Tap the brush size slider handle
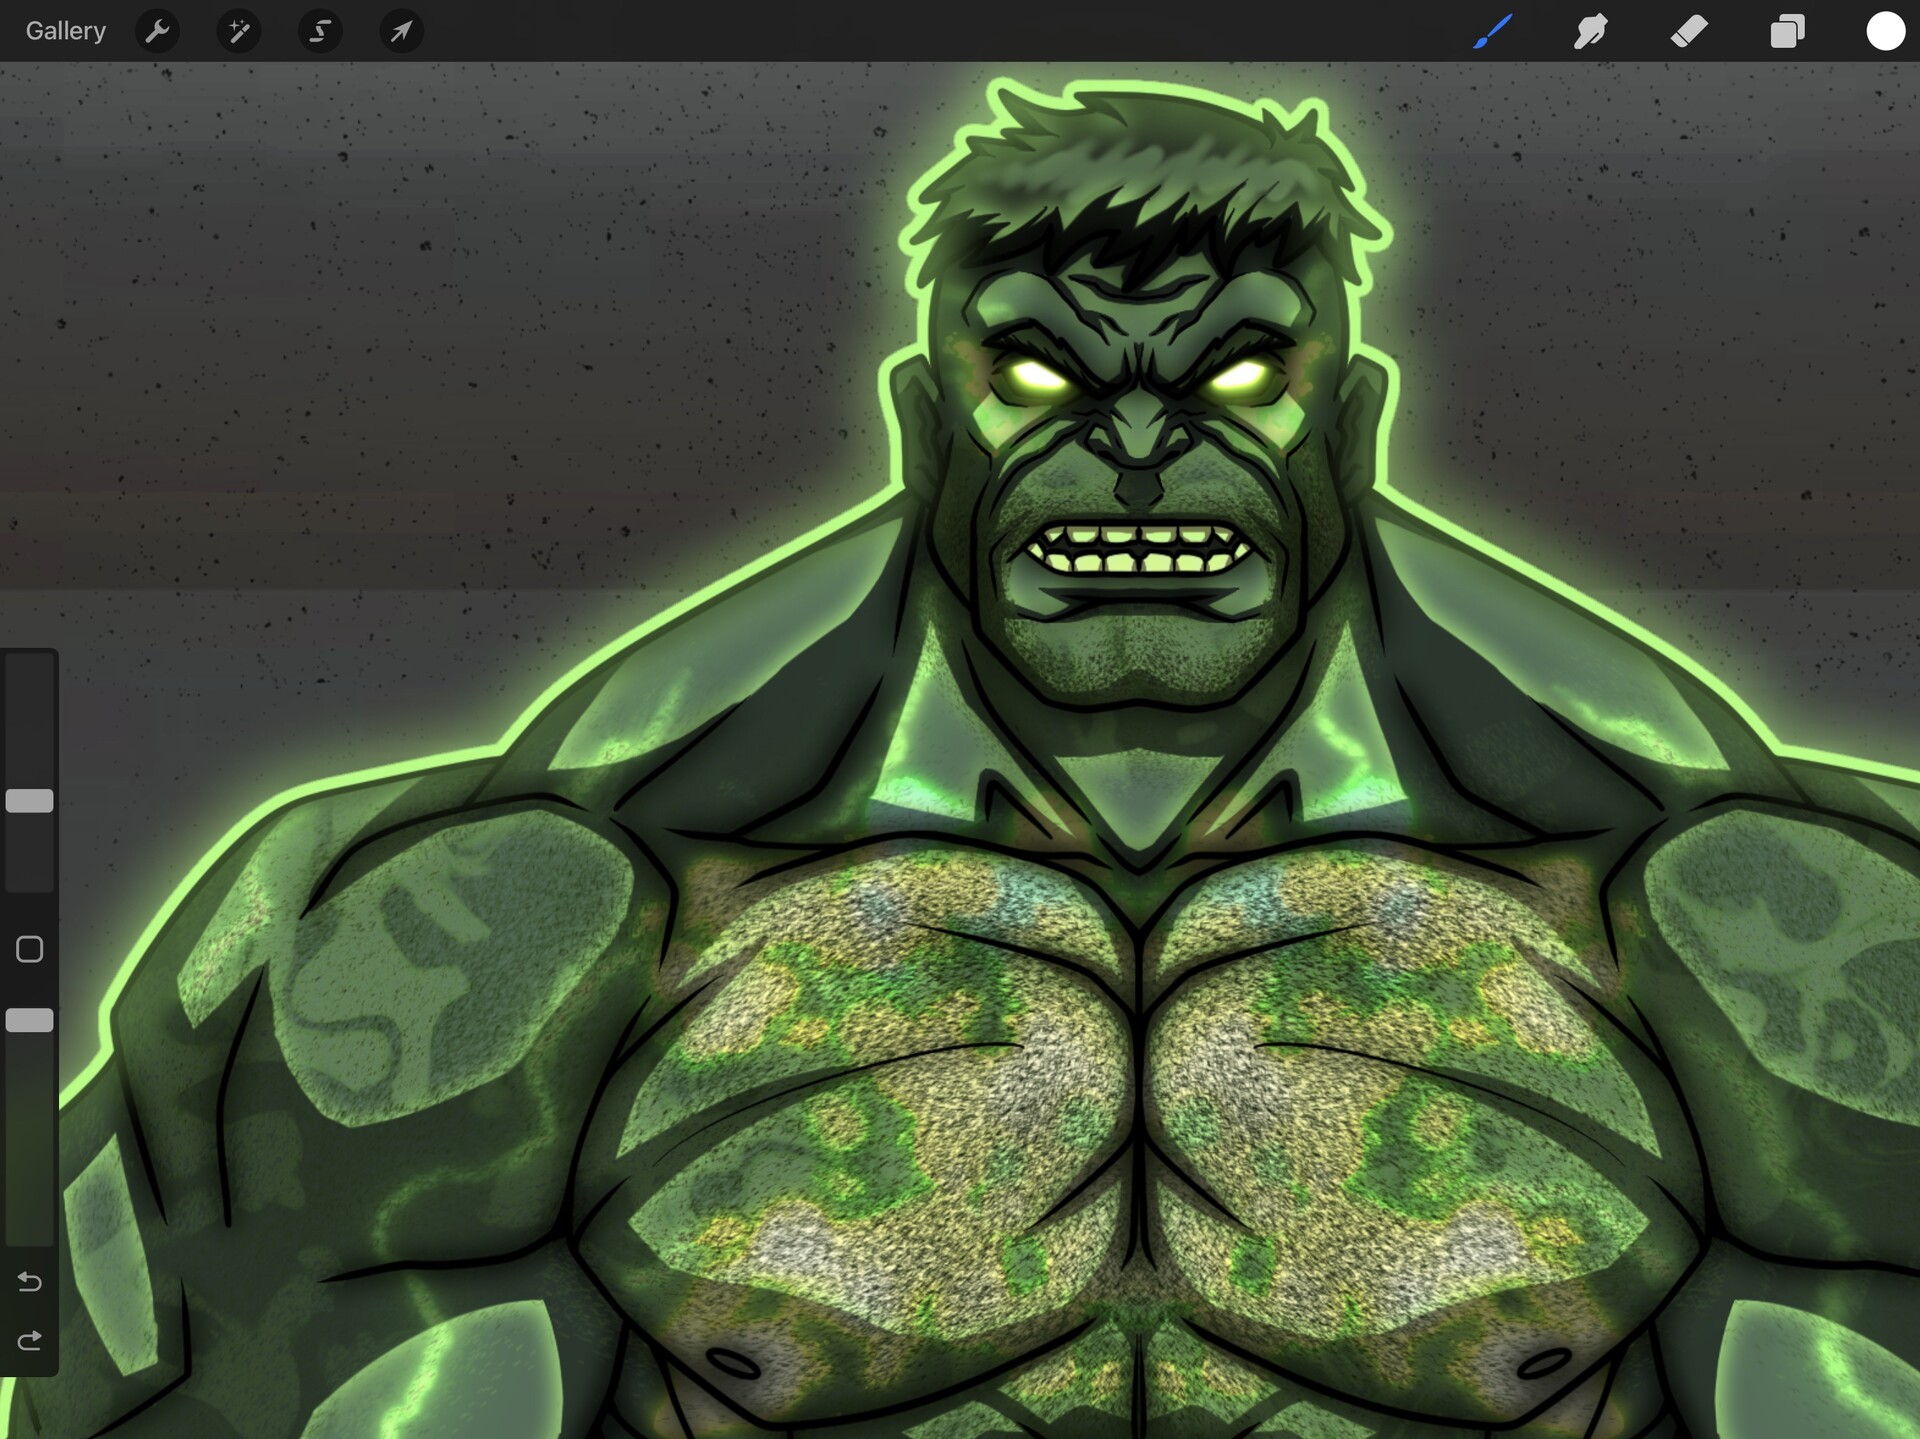 [x=30, y=800]
